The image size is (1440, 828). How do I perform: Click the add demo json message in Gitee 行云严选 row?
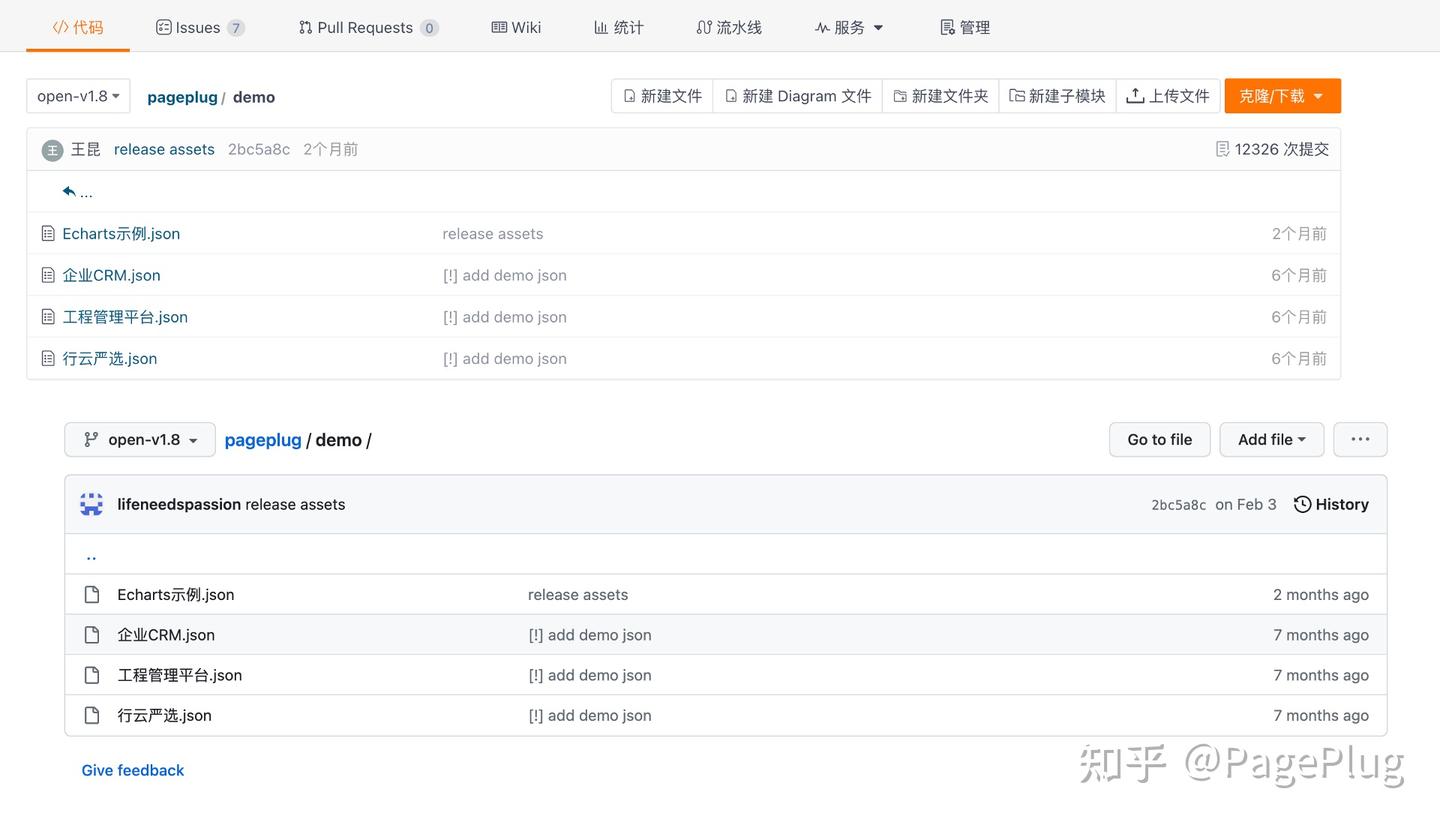pyautogui.click(x=505, y=358)
